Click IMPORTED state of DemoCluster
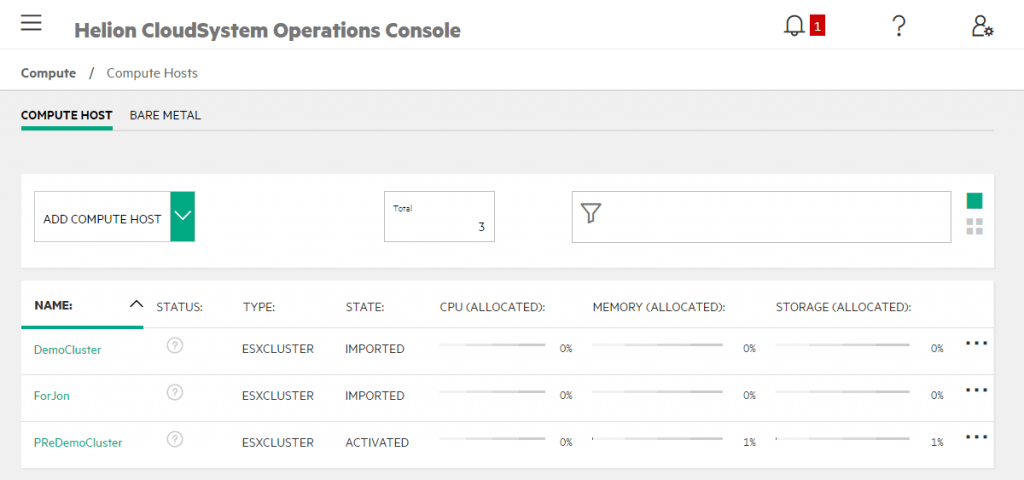 tap(375, 349)
